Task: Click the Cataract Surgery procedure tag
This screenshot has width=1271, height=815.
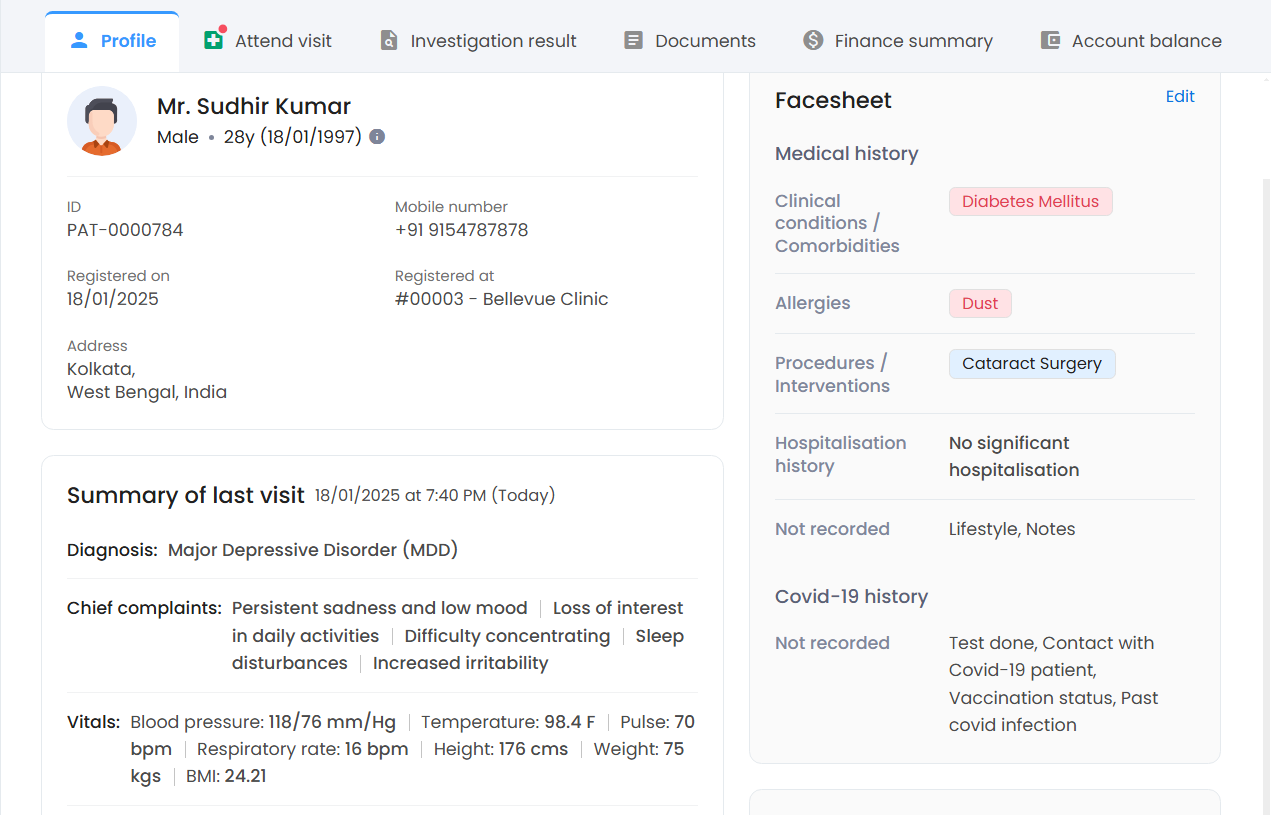Action: pyautogui.click(x=1031, y=364)
